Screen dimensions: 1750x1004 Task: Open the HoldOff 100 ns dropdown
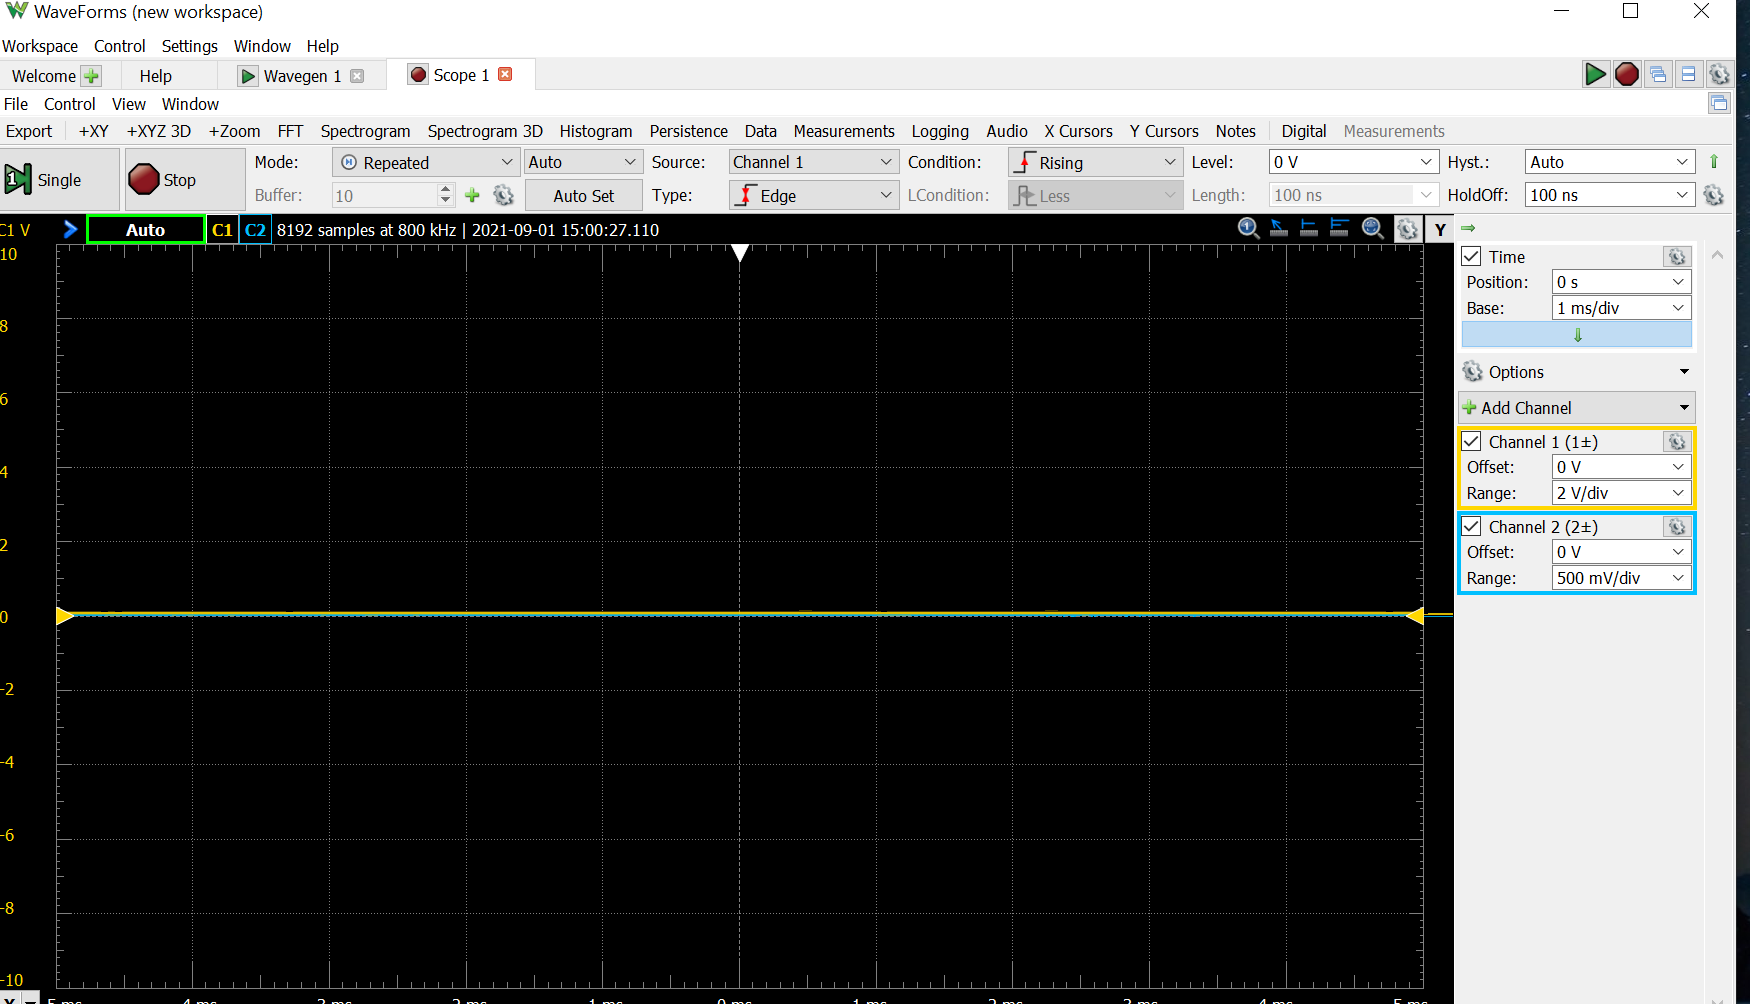pos(1609,195)
